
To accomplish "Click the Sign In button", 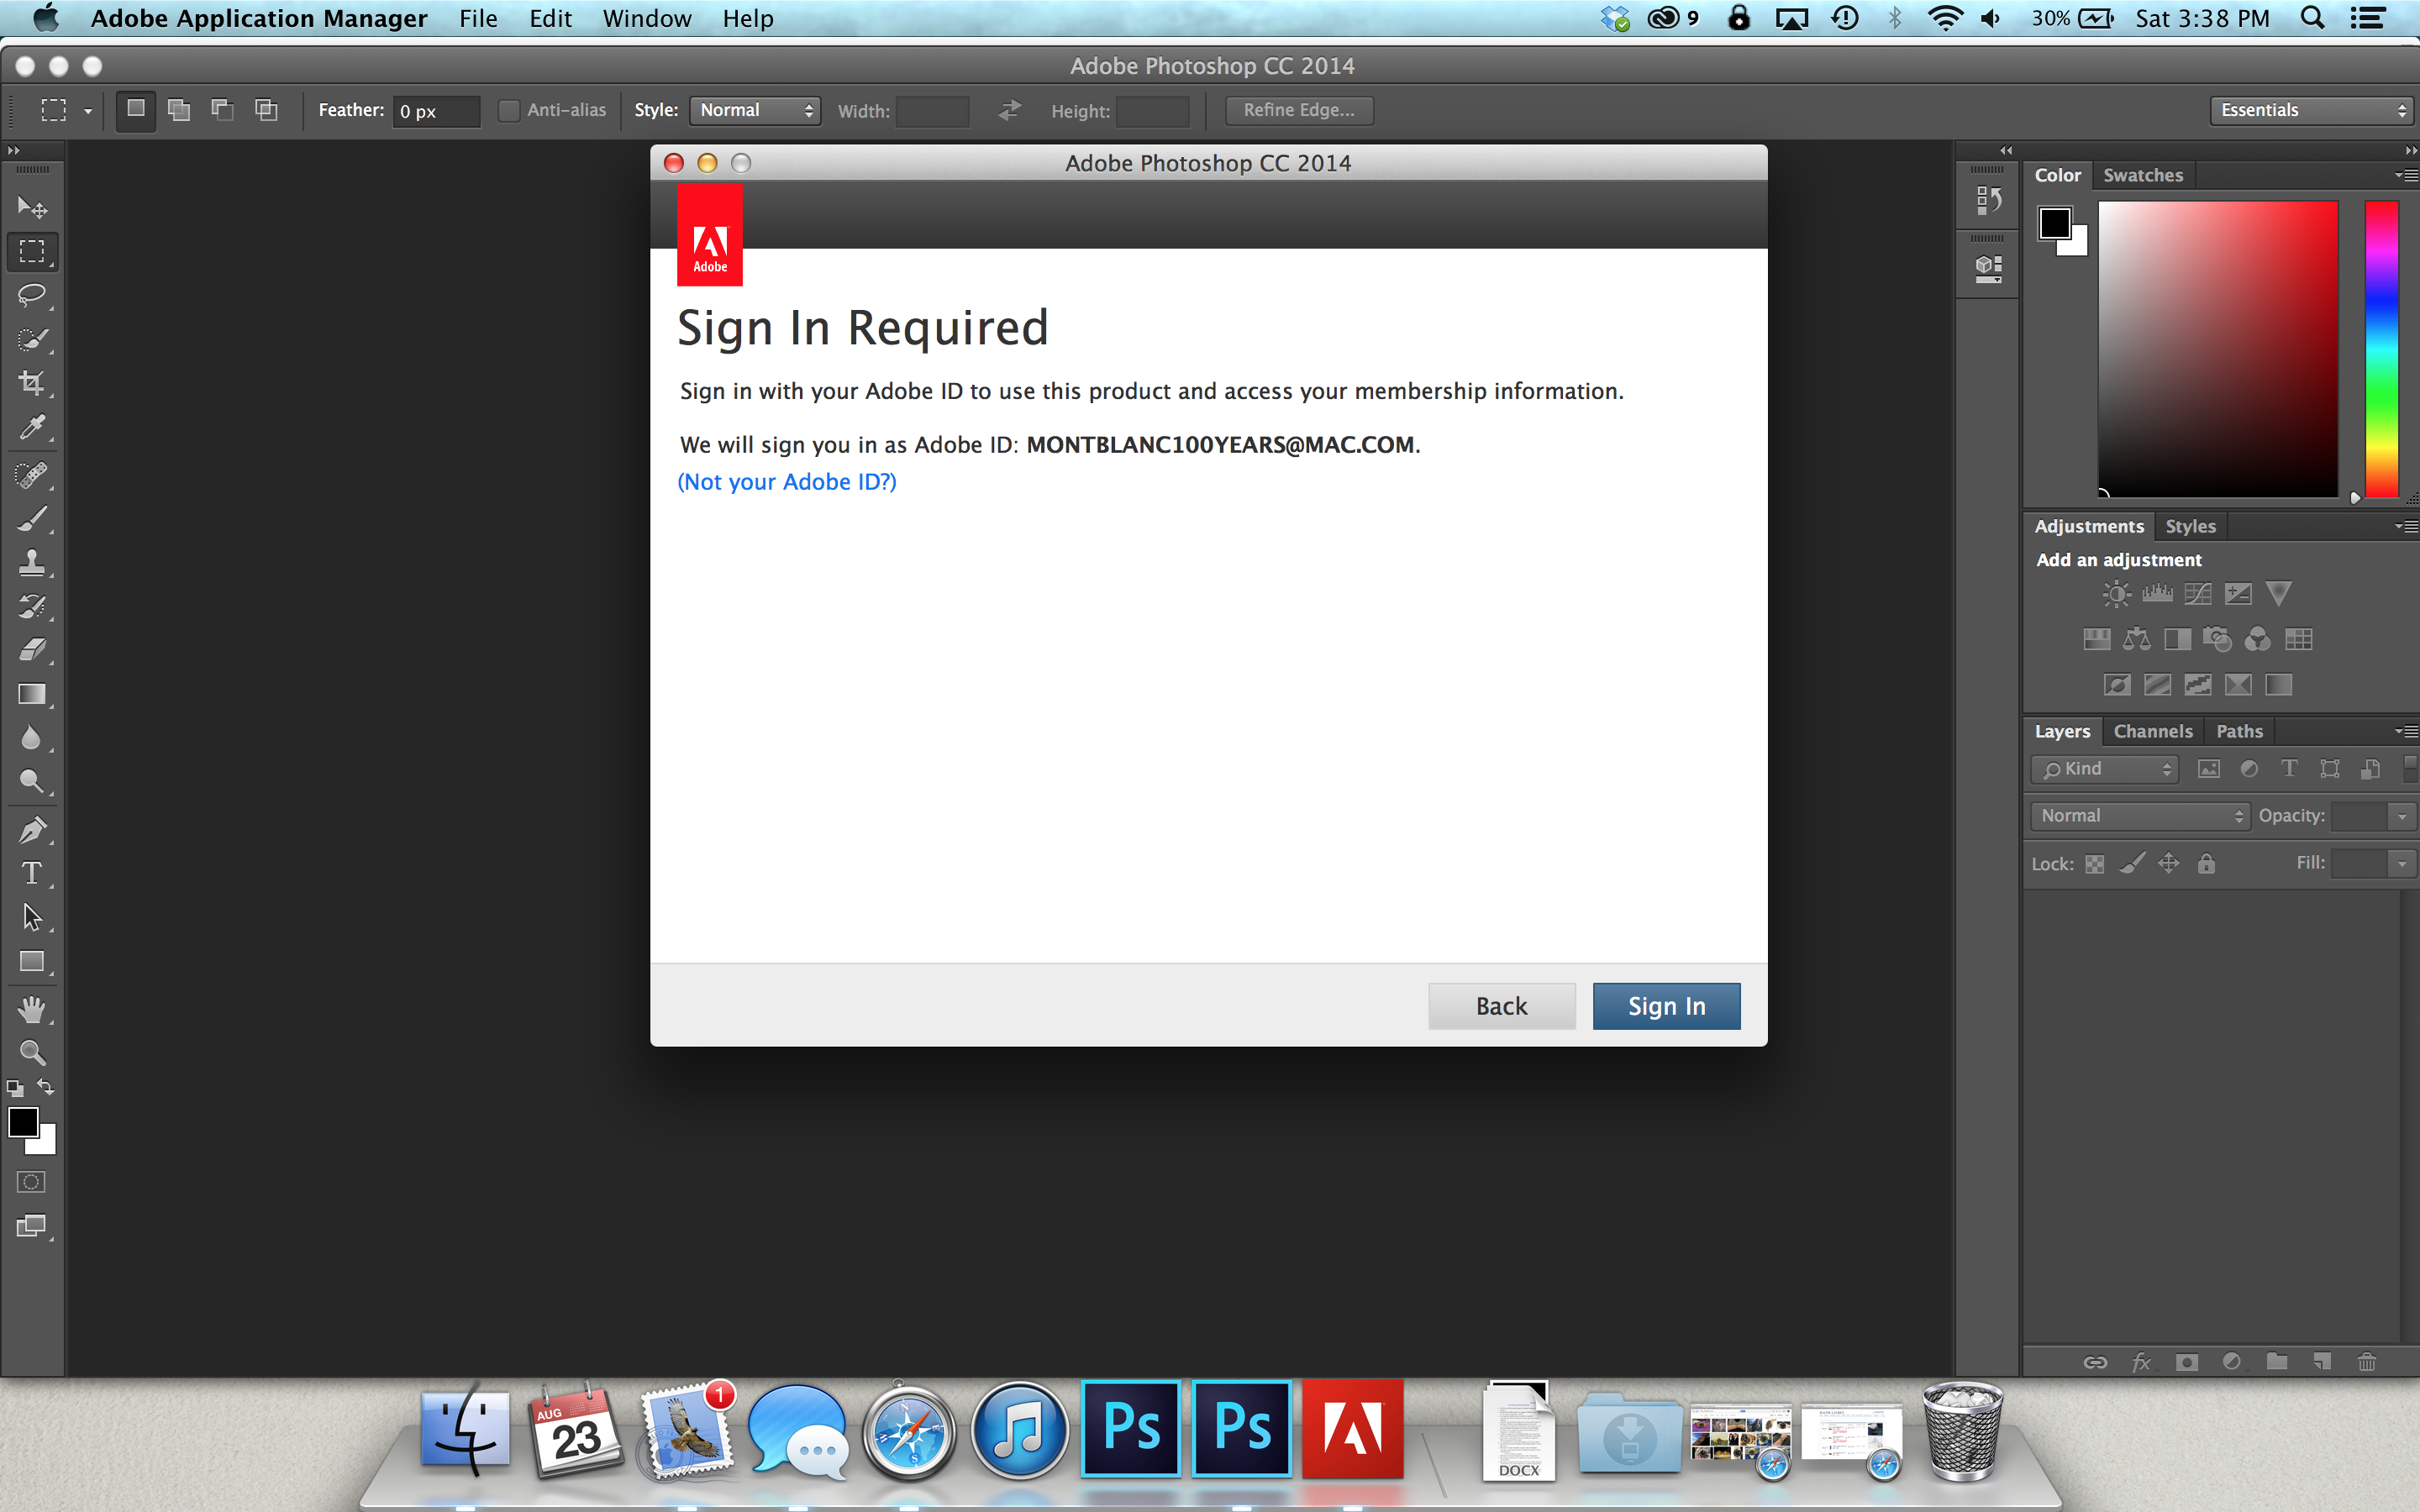I will coord(1664,1005).
